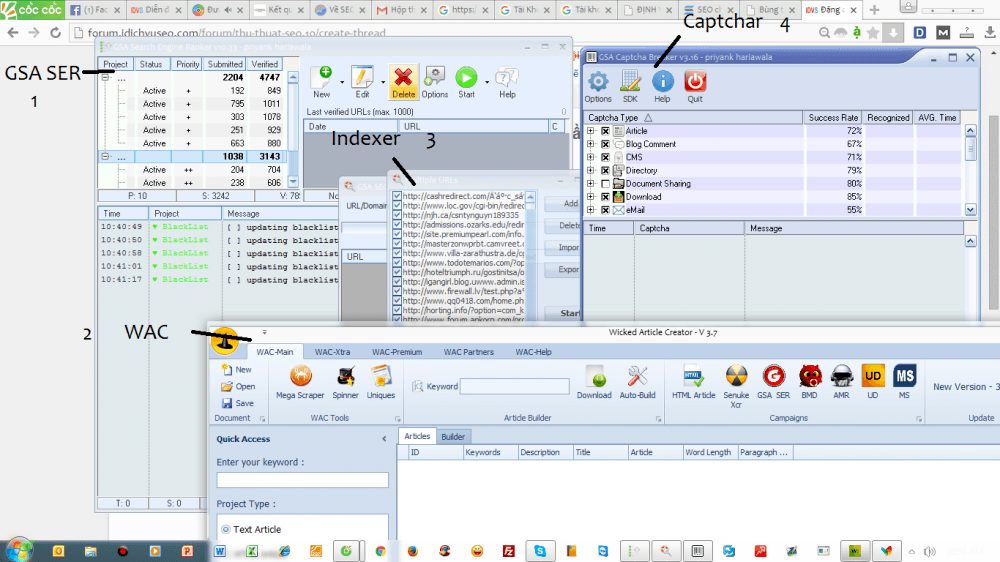Click Captcha Type list scrollbar down arrow

[971, 209]
